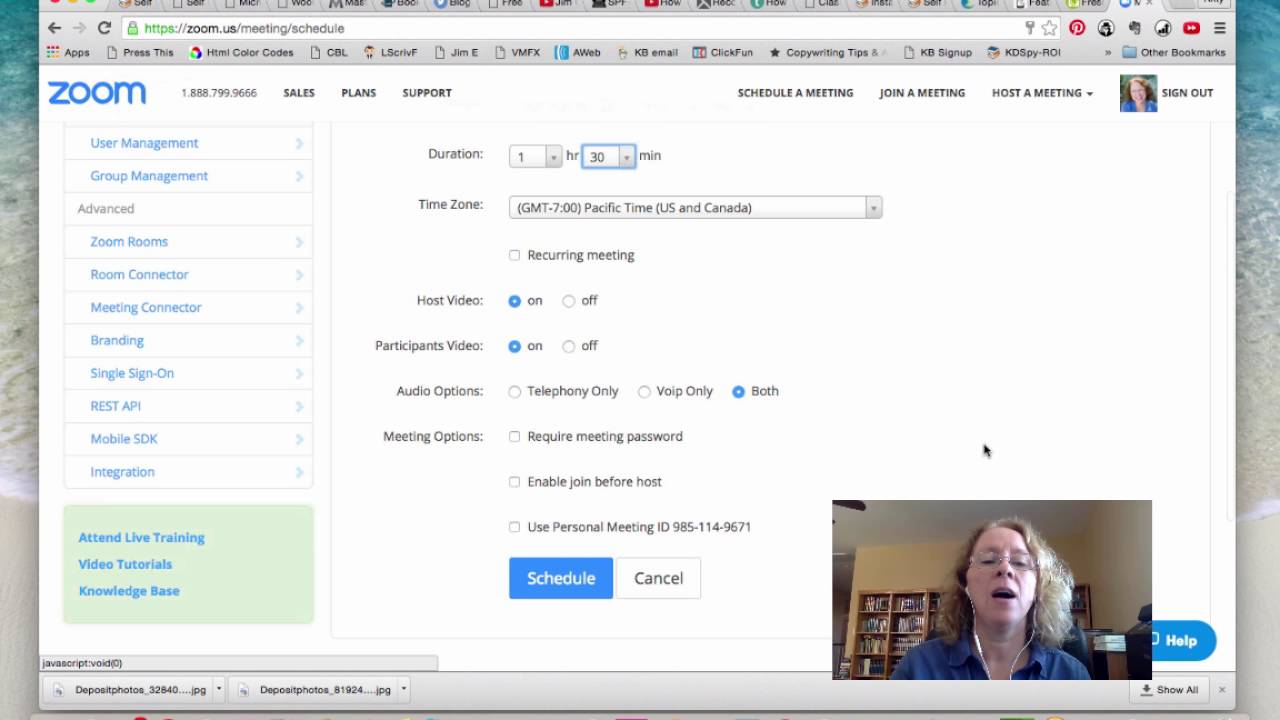Open Meeting Connector in sidebar
Viewport: 1280px width, 720px height.
pyautogui.click(x=189, y=308)
